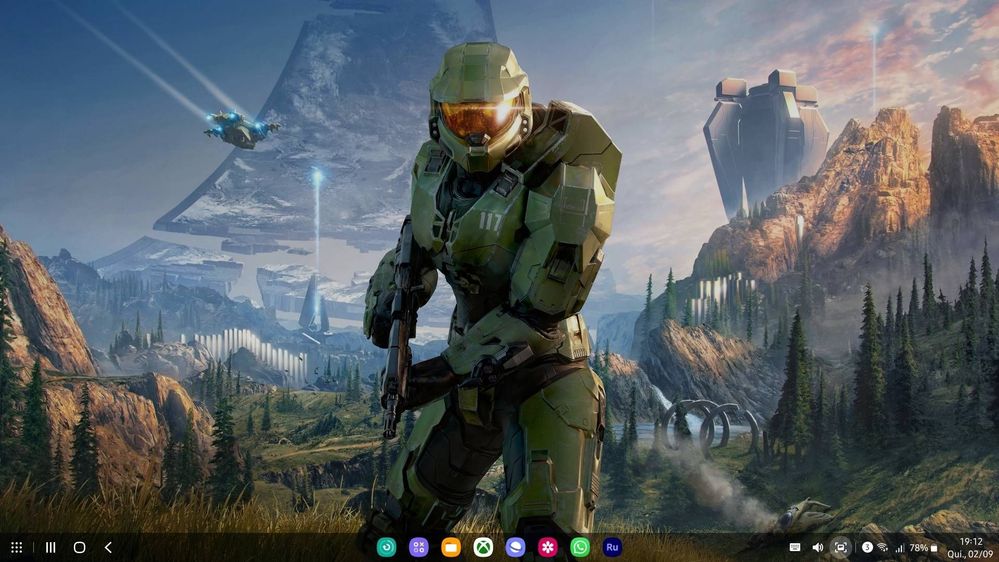Launch the teal circular-arrow app
This screenshot has height=562, width=999.
click(386, 547)
